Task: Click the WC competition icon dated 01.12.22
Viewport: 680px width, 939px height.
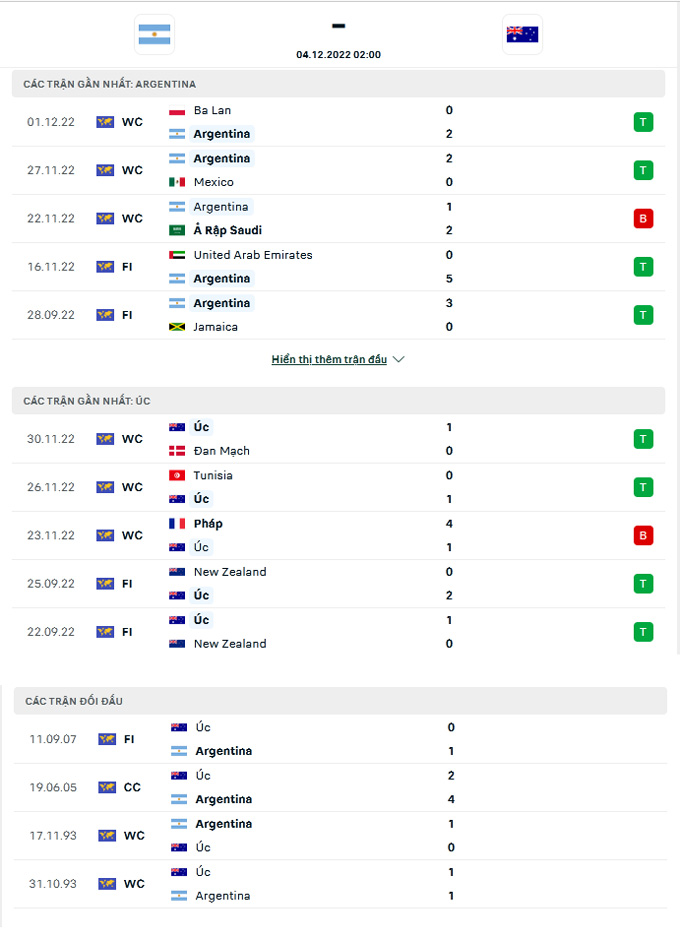Action: tap(105, 122)
